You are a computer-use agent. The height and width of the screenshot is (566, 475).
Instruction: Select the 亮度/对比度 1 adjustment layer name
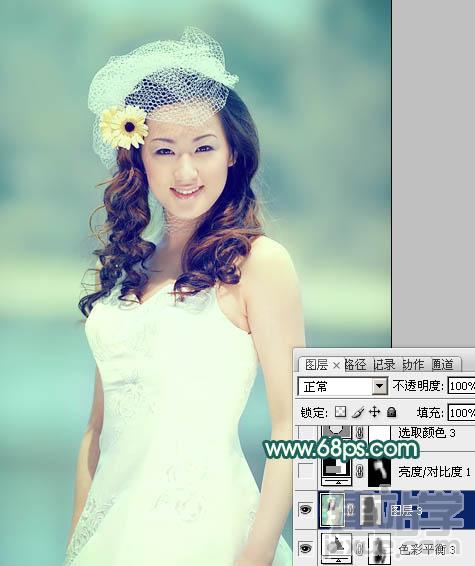[x=434, y=472]
